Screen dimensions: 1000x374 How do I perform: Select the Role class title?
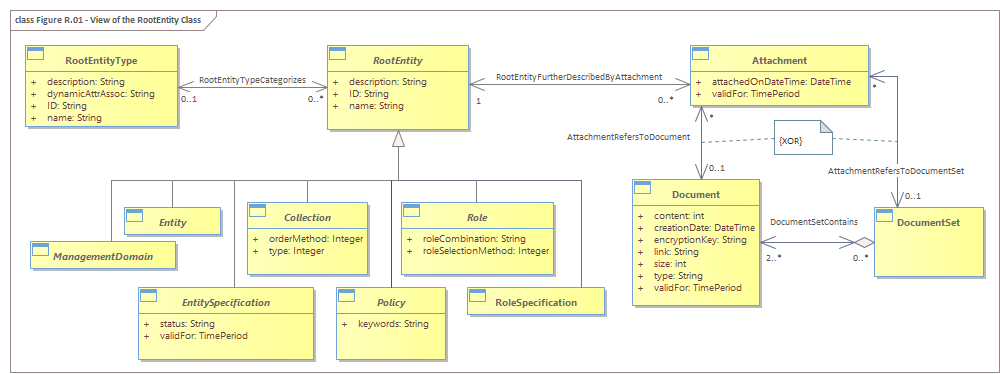click(x=477, y=218)
